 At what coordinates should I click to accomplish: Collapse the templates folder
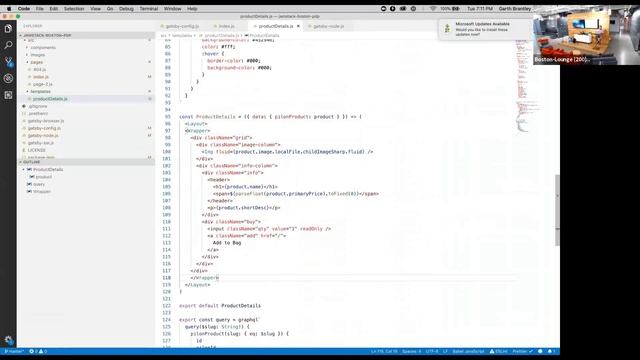pos(40,92)
